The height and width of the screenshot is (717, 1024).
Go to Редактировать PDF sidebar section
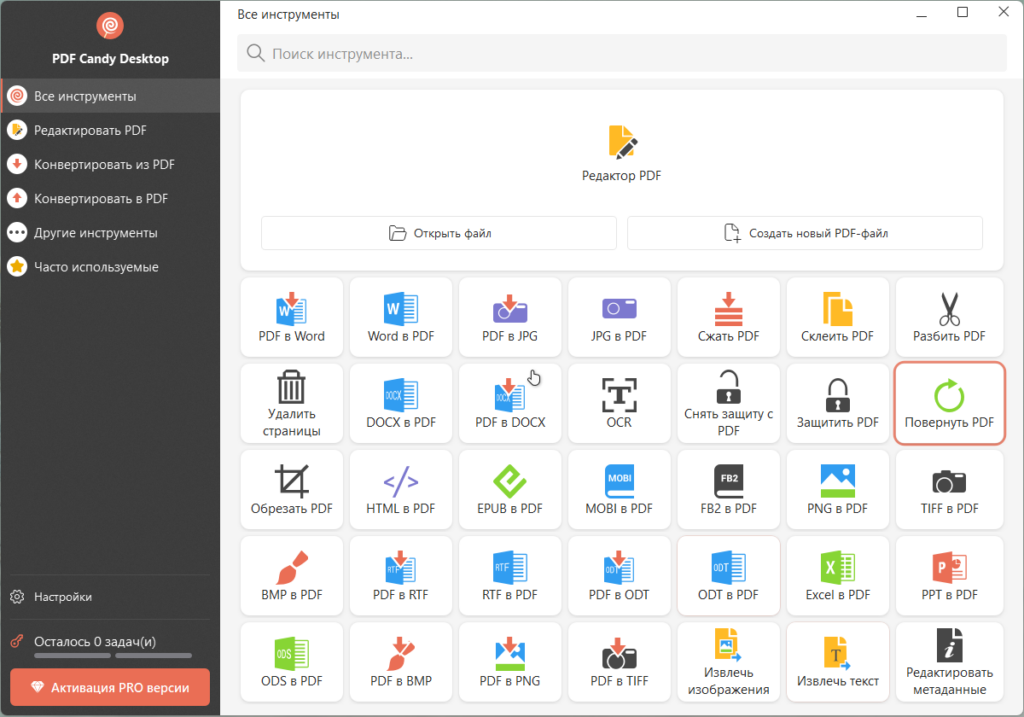click(110, 130)
